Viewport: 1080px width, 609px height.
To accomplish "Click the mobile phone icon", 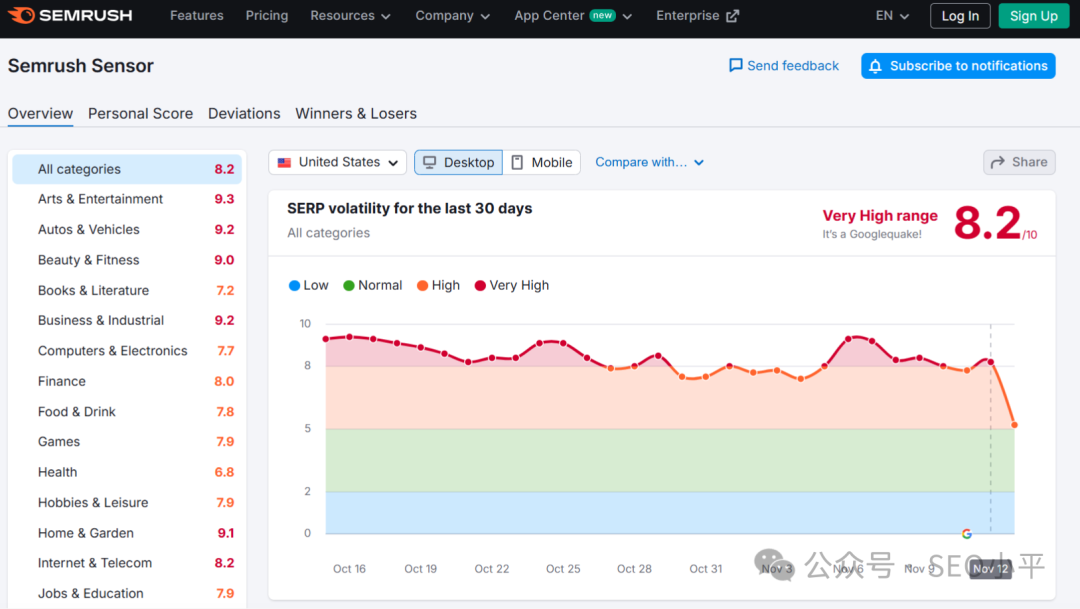I will click(517, 163).
